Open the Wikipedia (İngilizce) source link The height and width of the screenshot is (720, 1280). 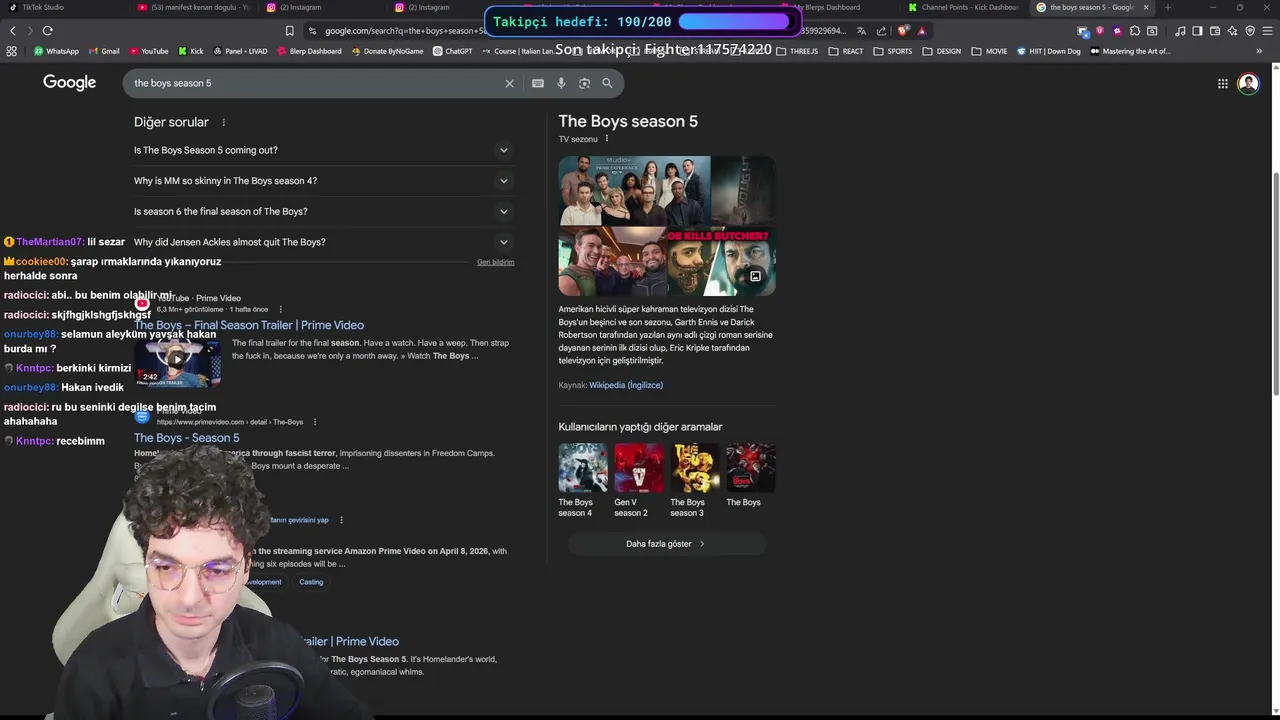point(626,385)
